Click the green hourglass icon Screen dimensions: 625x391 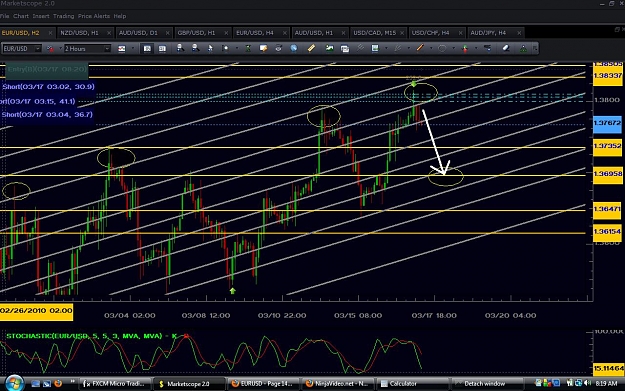[248, 48]
